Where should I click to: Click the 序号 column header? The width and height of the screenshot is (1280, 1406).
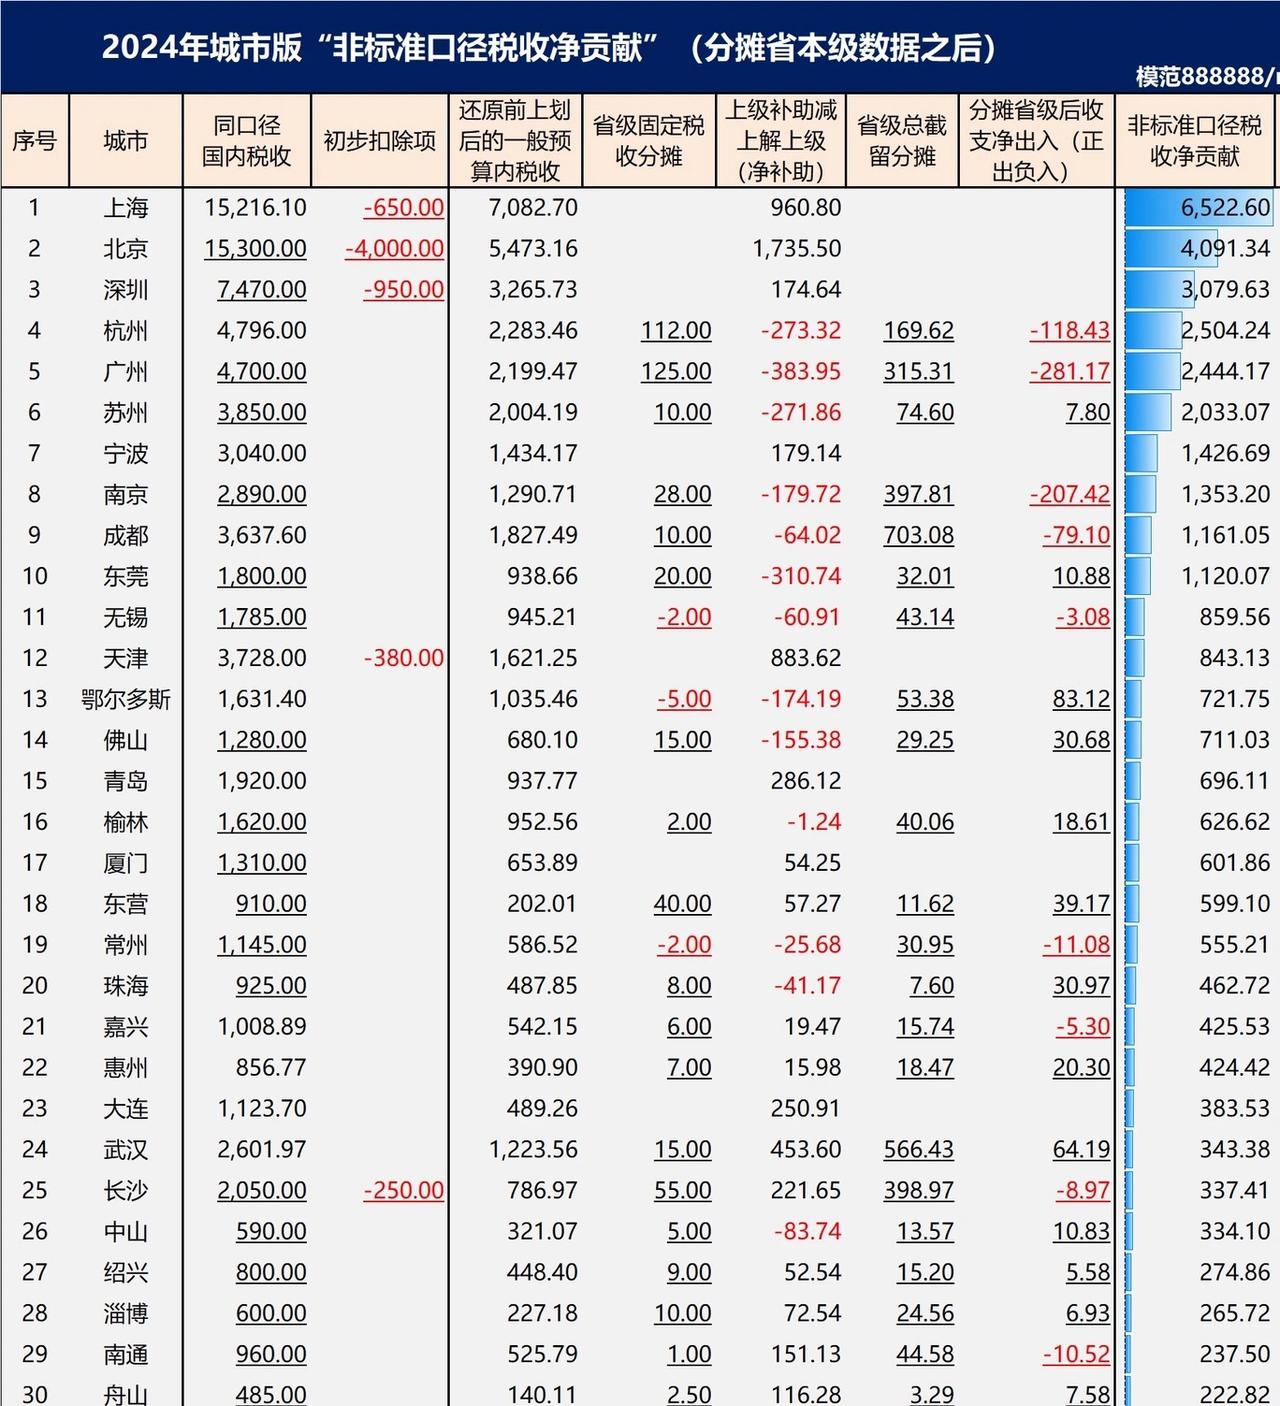point(34,141)
